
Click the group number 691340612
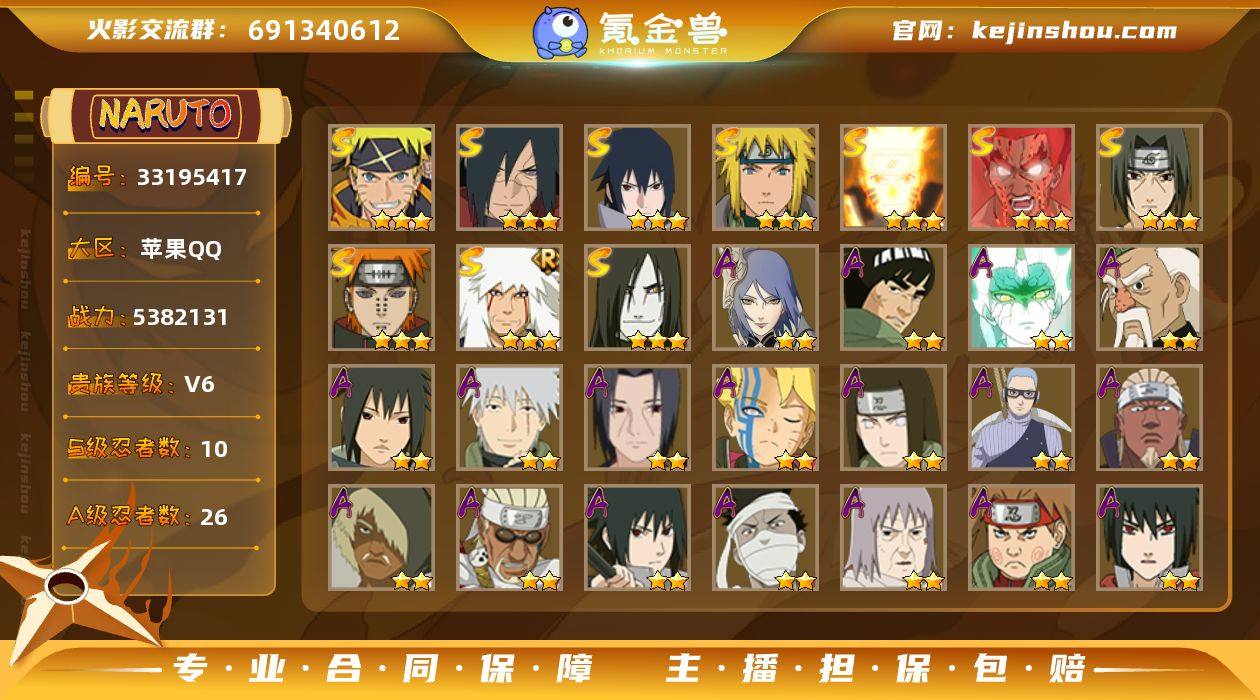(324, 30)
